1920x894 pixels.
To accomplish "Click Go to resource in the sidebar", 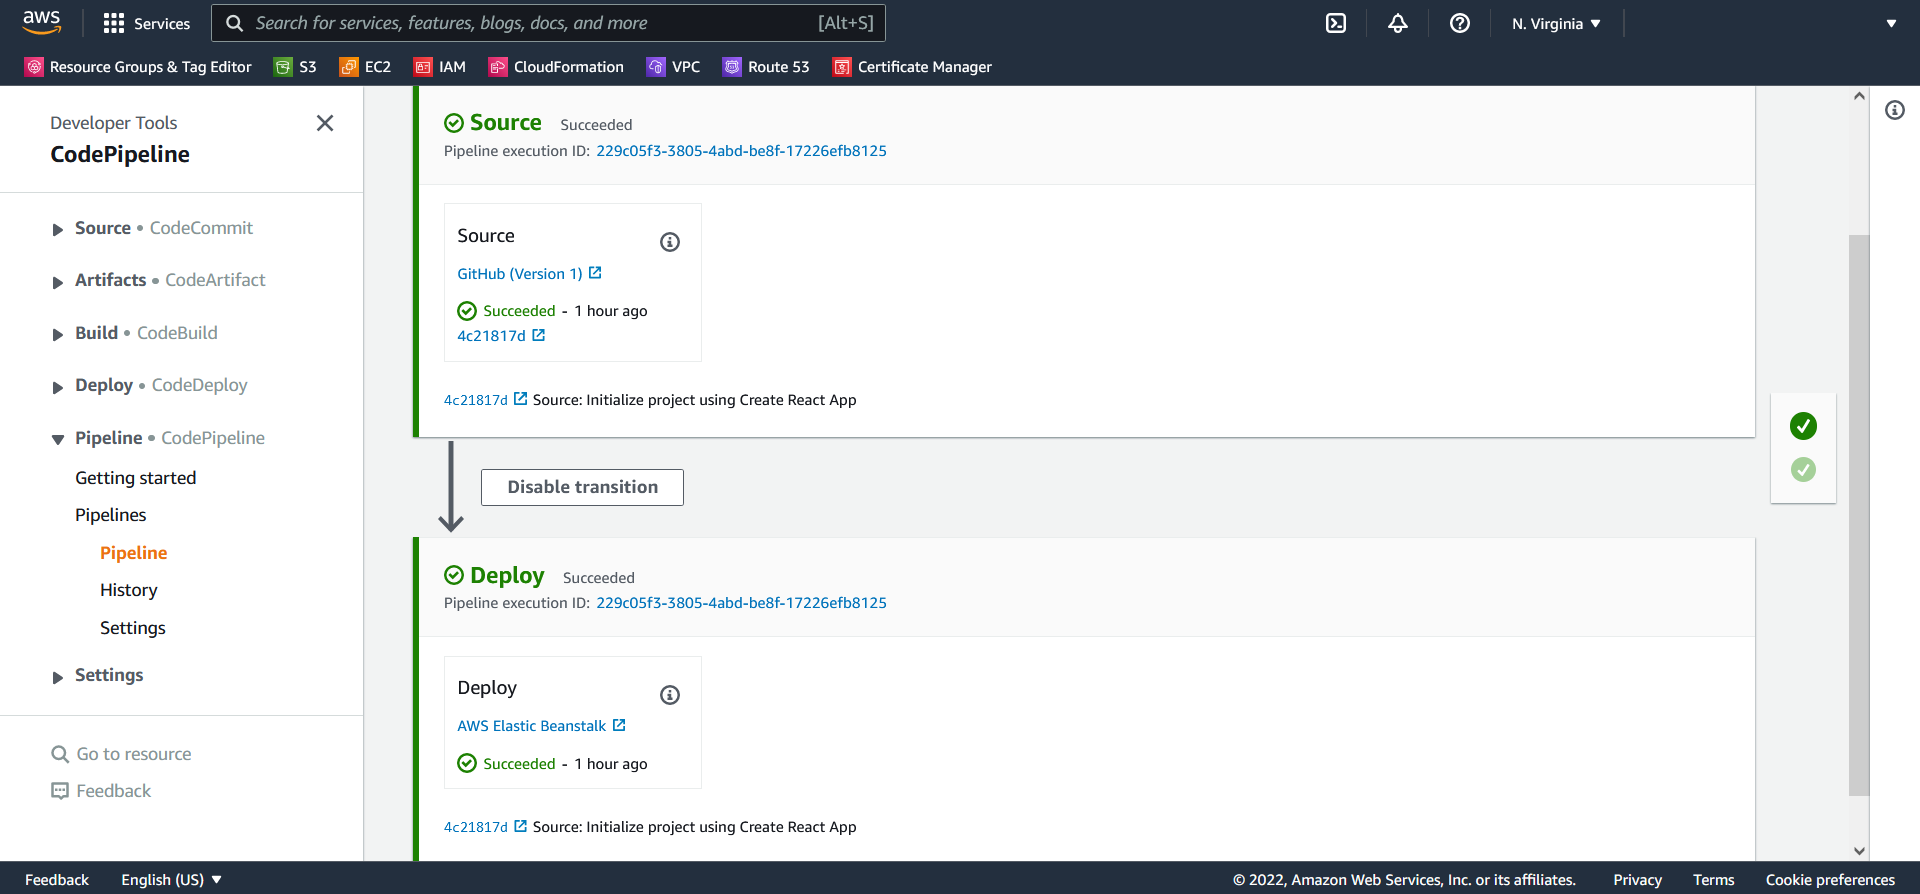I will [x=134, y=754].
